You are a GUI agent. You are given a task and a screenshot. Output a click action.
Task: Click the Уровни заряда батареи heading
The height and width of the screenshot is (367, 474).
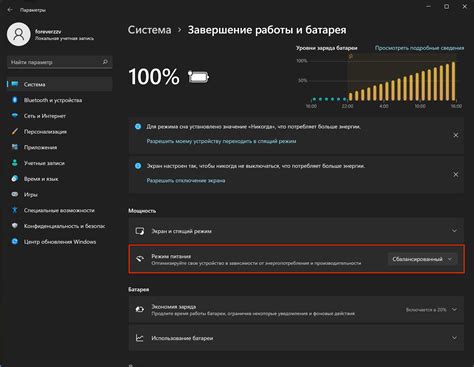point(327,48)
